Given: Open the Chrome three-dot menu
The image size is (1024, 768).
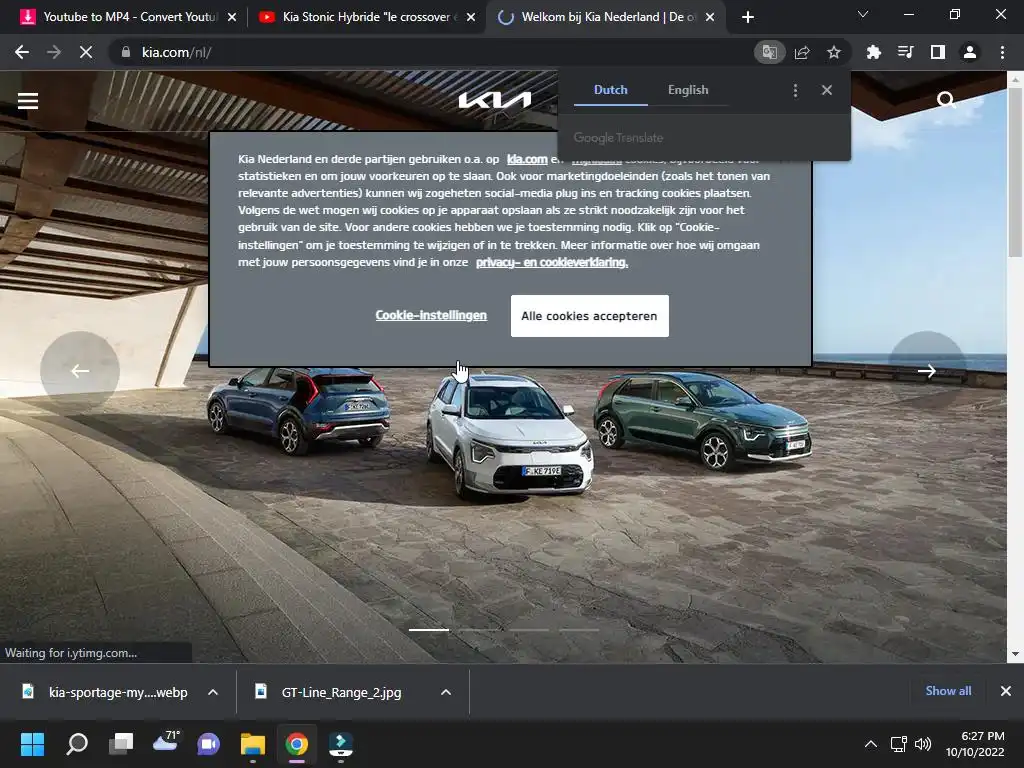Looking at the screenshot, I should pyautogui.click(x=1002, y=52).
